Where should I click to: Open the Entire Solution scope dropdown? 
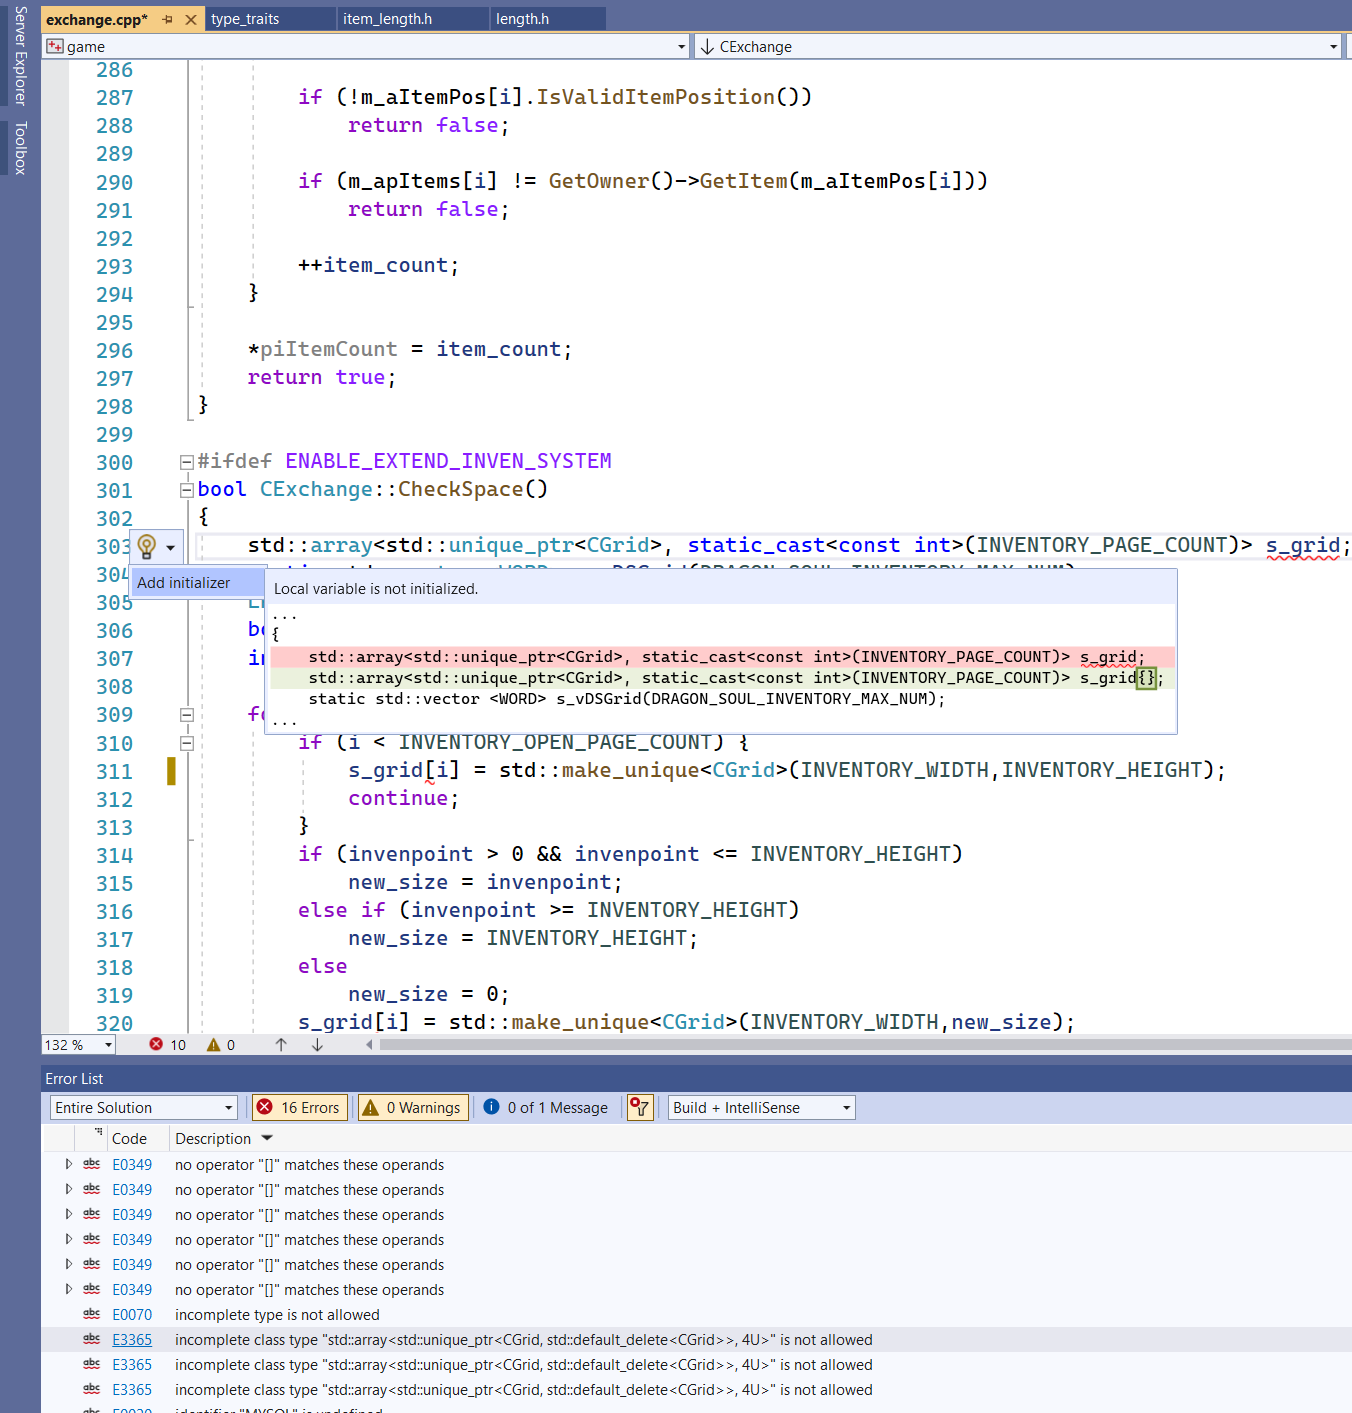[x=144, y=1107]
